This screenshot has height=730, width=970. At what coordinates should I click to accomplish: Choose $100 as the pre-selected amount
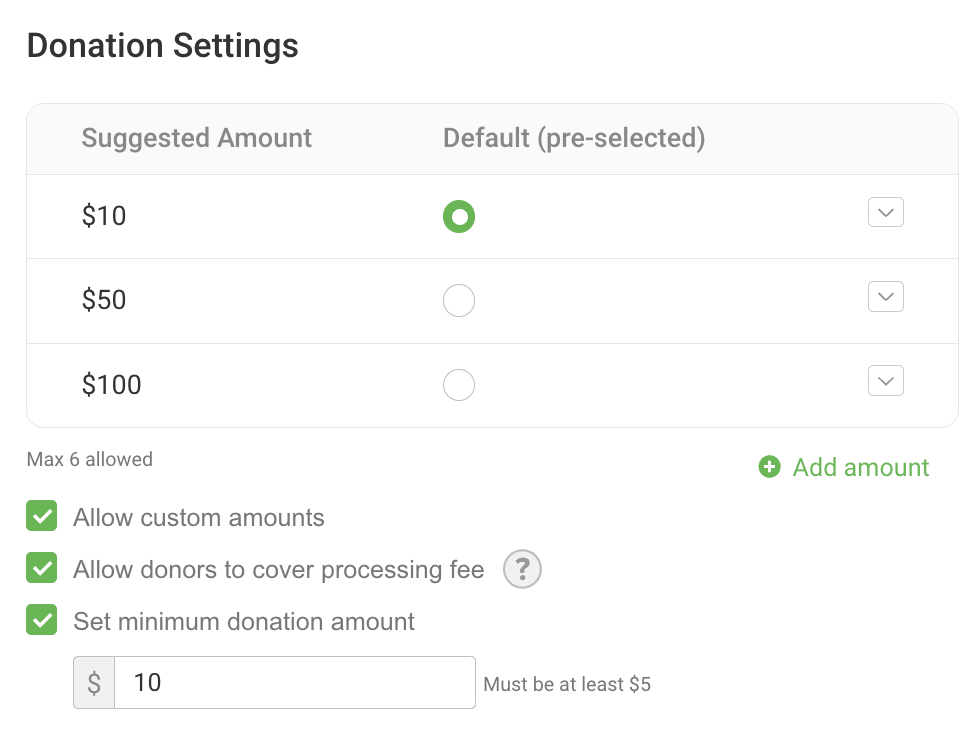(x=459, y=385)
